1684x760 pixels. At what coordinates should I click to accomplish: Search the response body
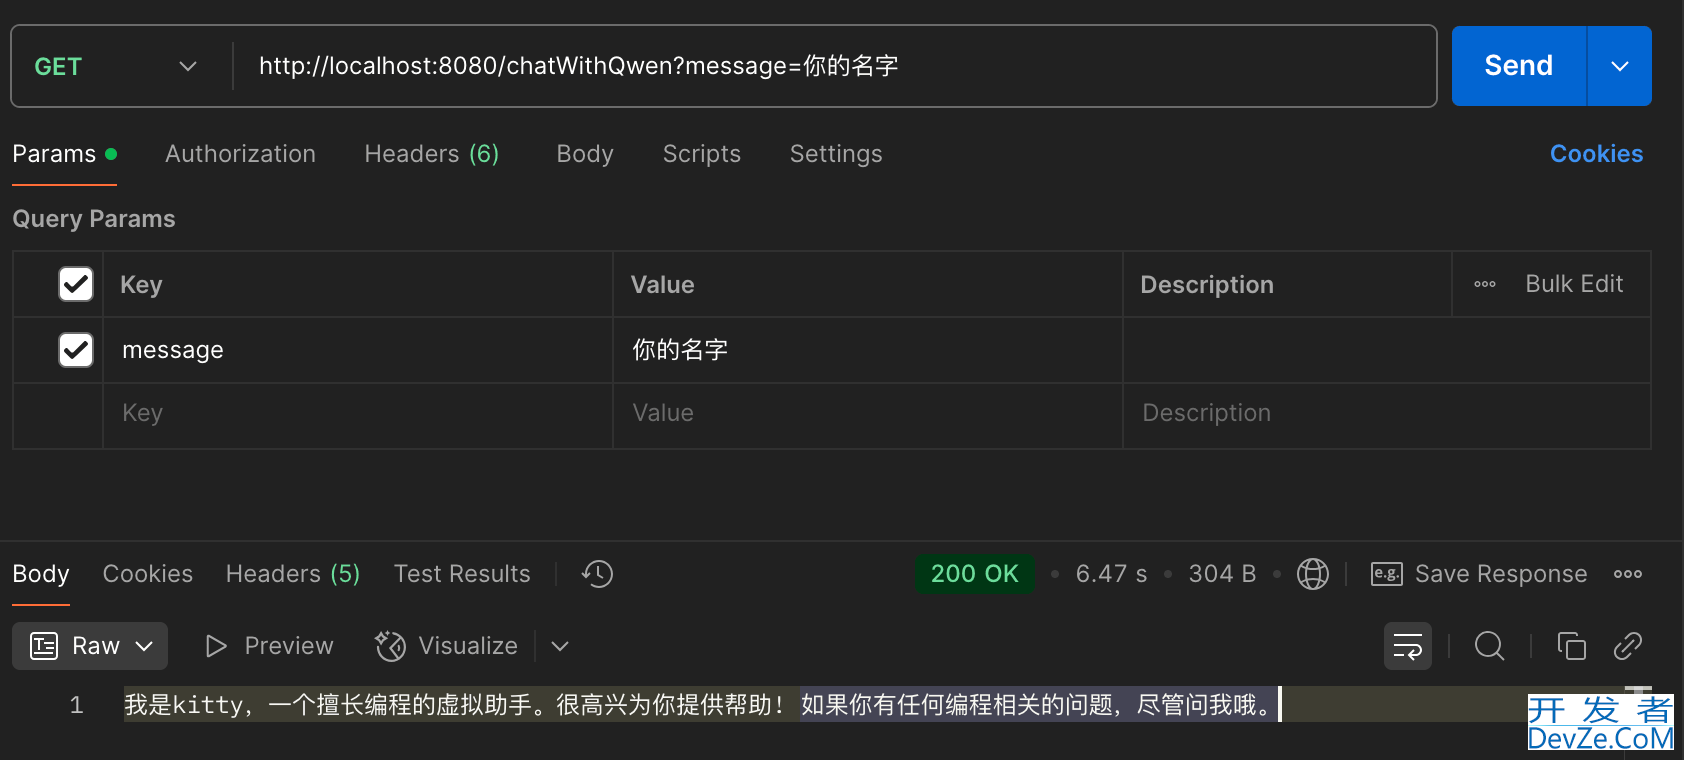click(1489, 646)
